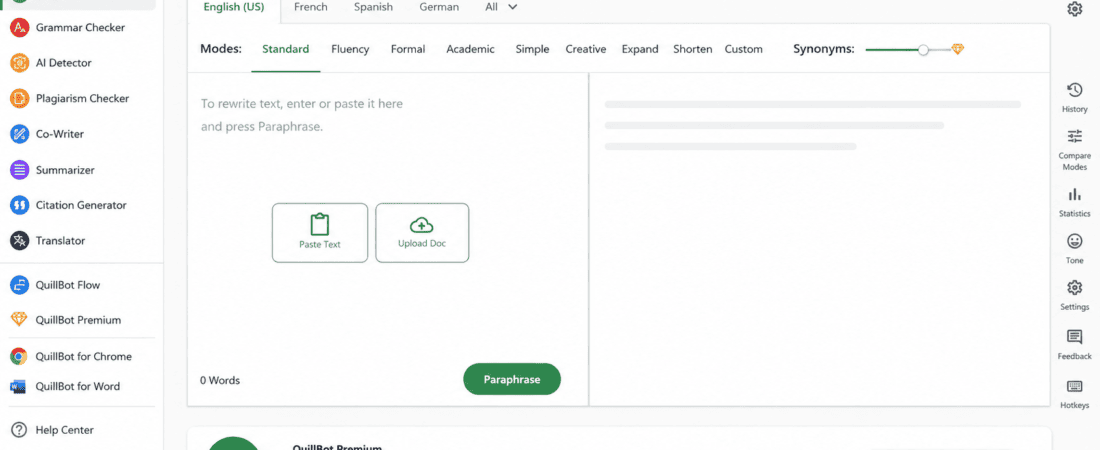Open the Help Center label link
1100x450 pixels.
tap(65, 430)
